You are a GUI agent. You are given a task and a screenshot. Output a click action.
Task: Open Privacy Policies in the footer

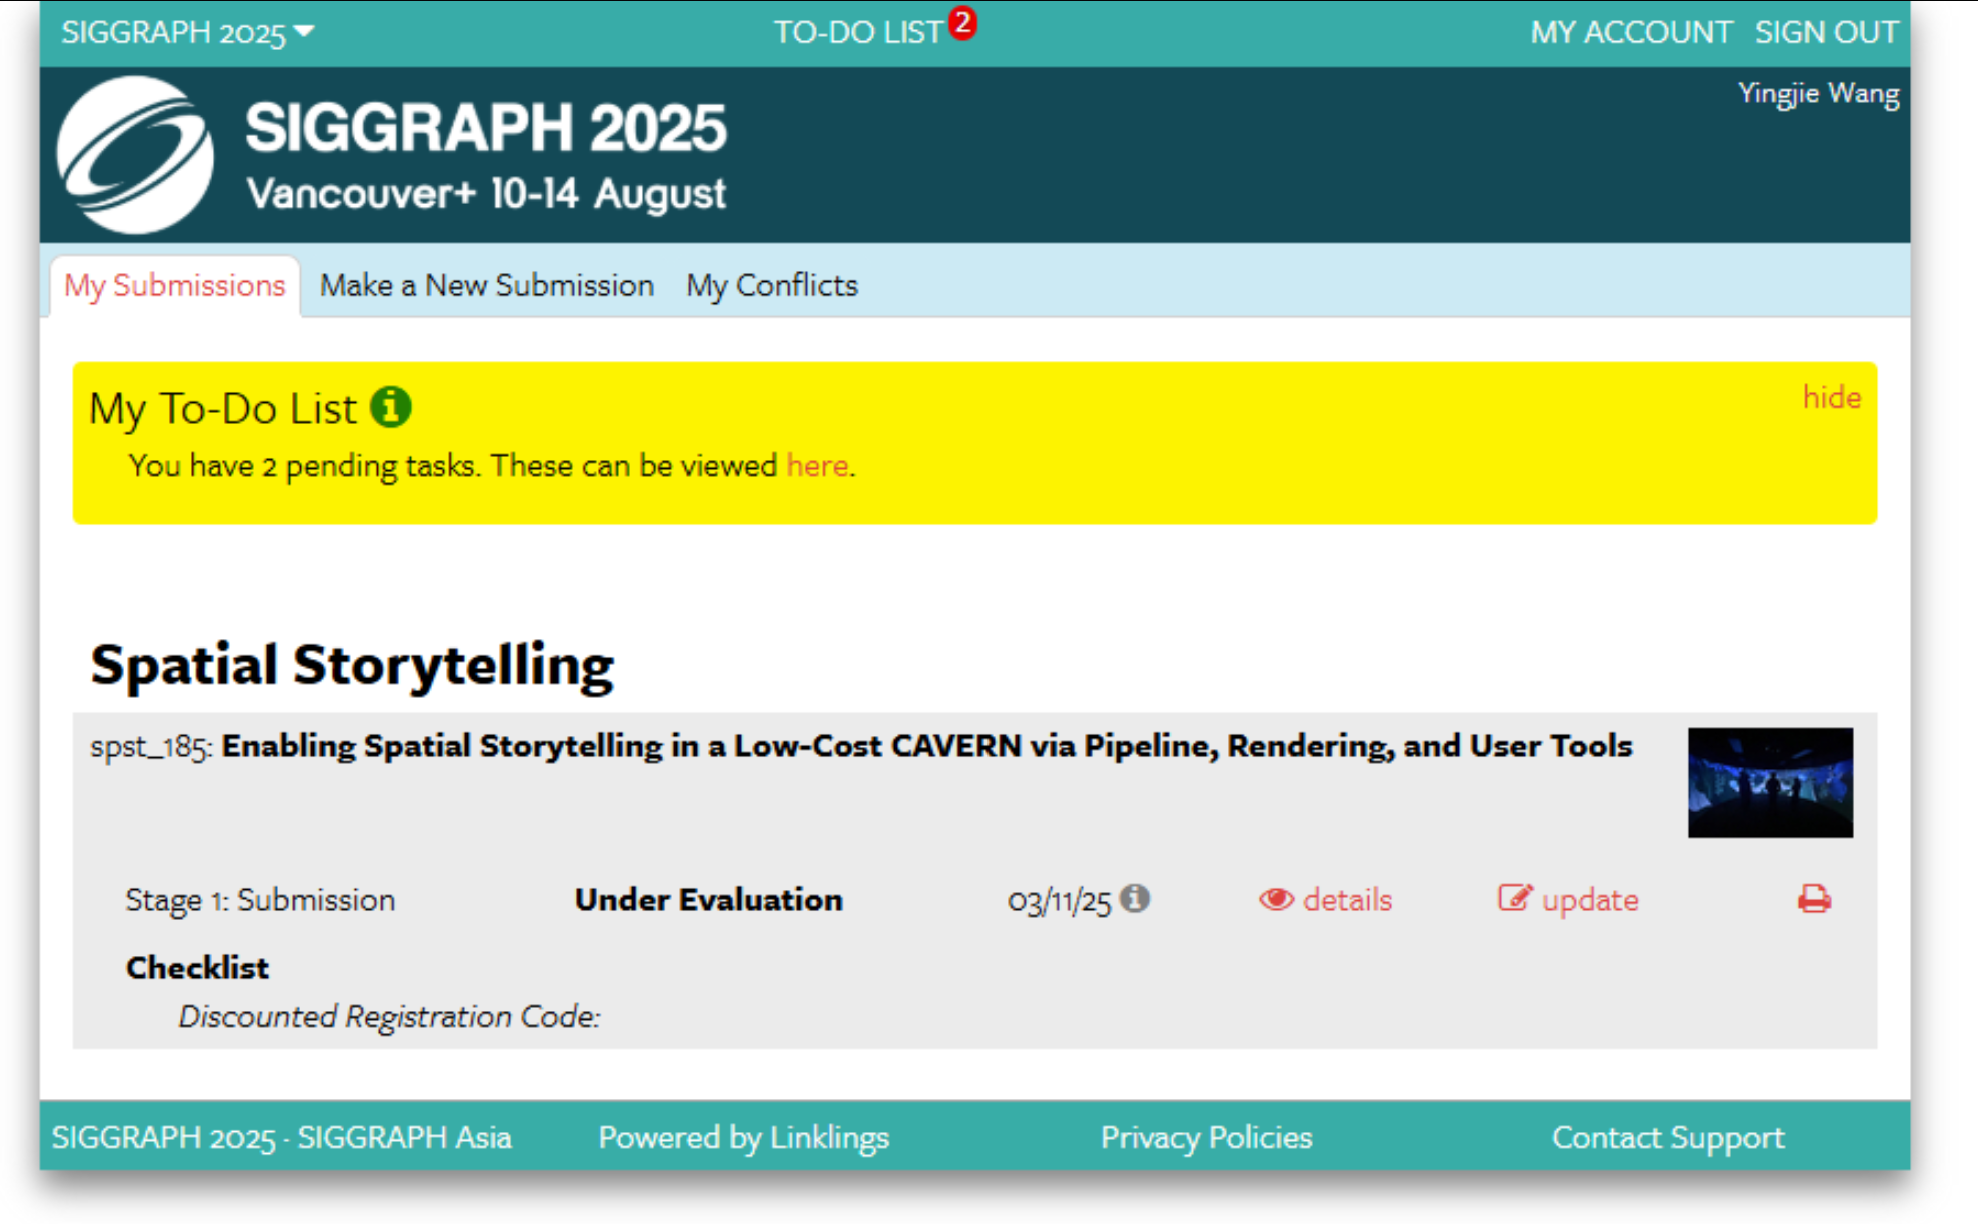(1206, 1137)
